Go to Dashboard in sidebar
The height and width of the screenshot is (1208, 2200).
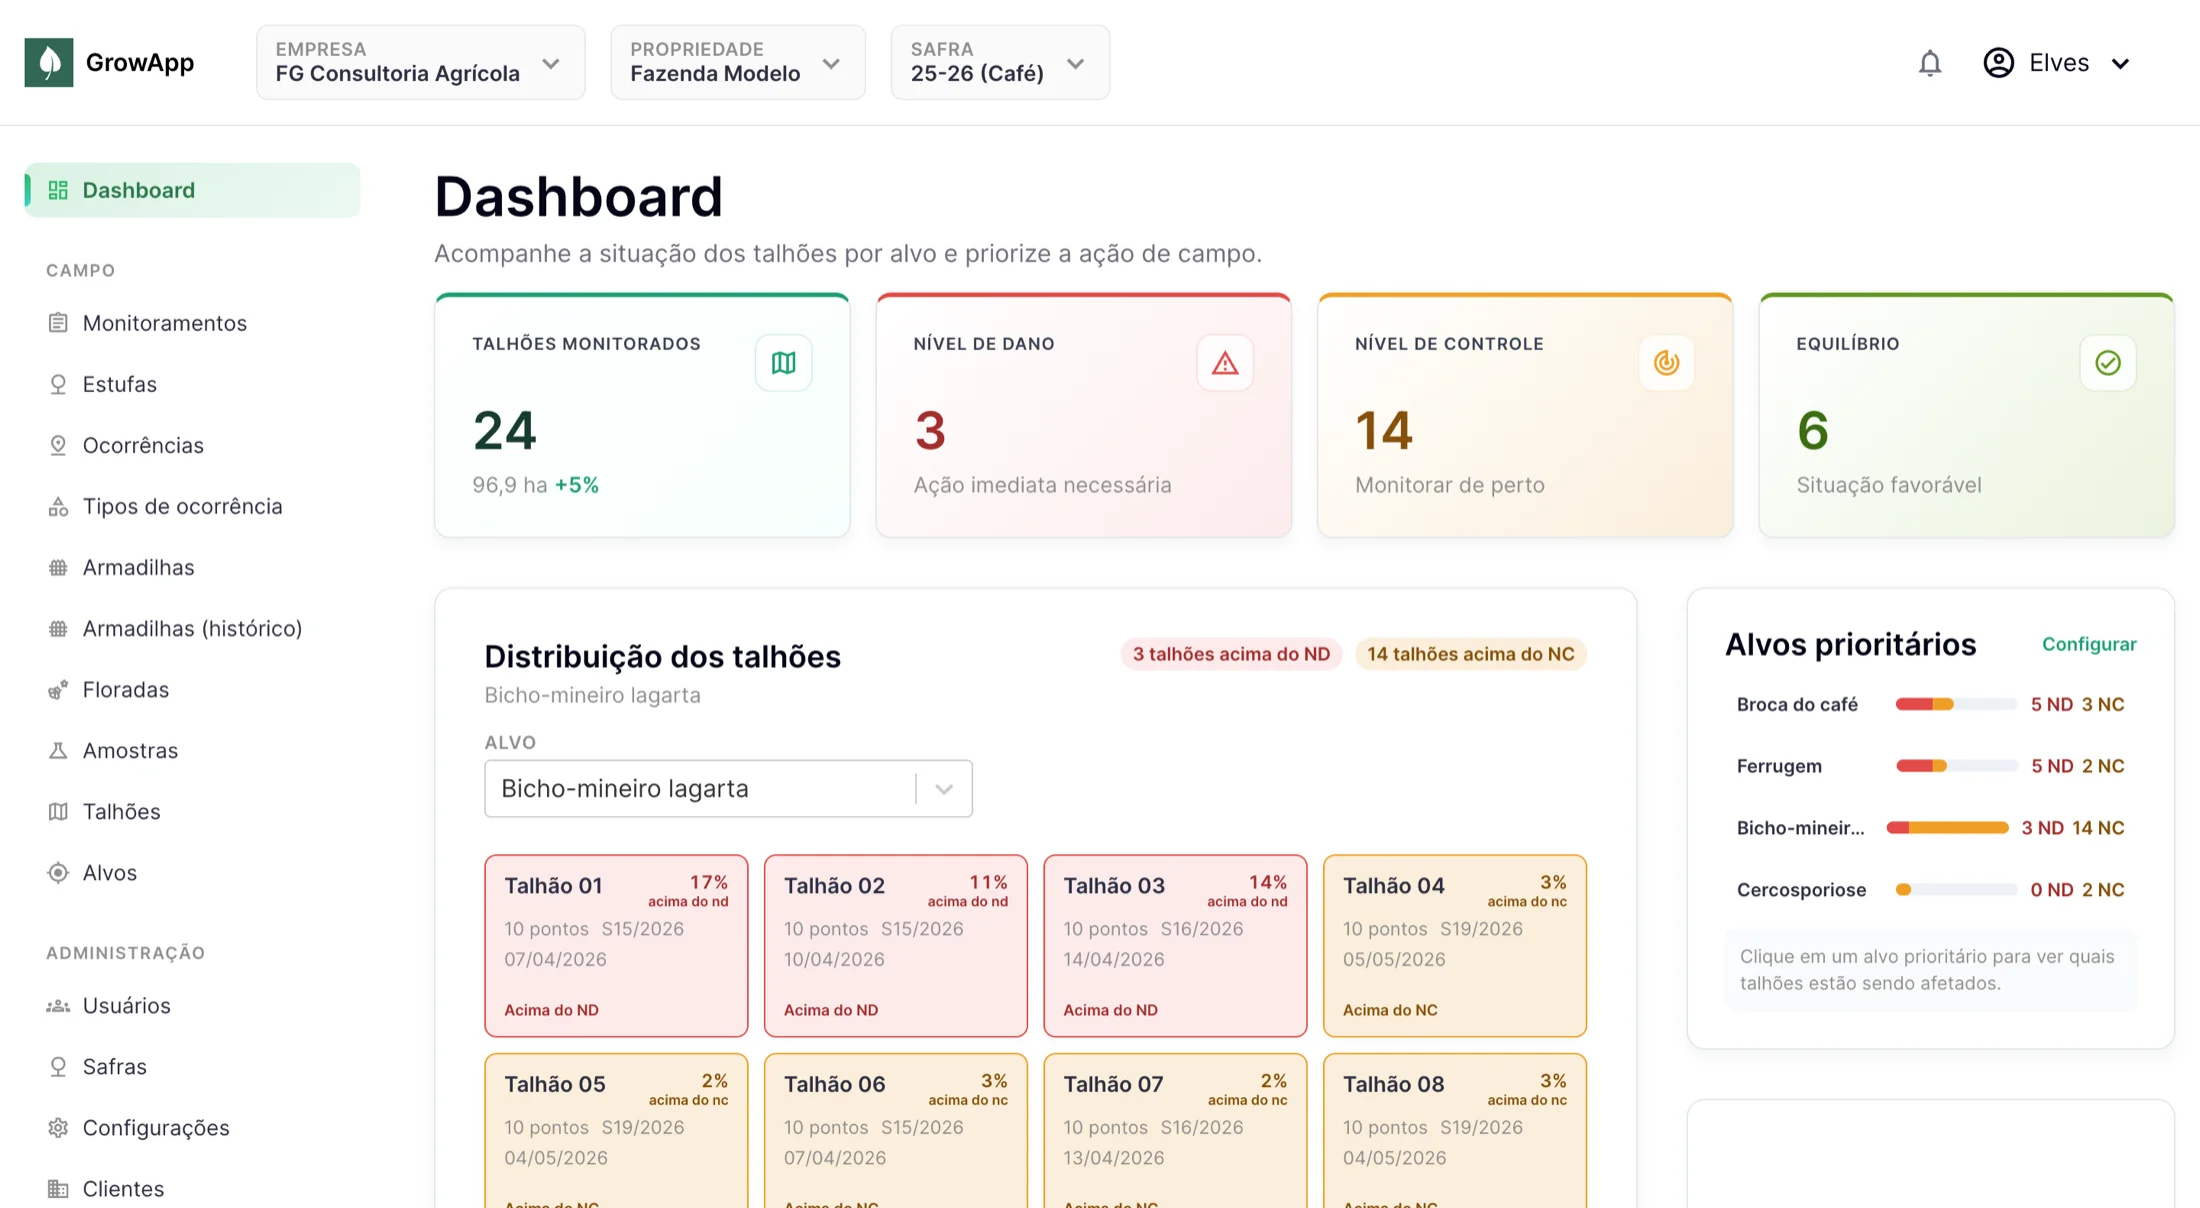(192, 190)
